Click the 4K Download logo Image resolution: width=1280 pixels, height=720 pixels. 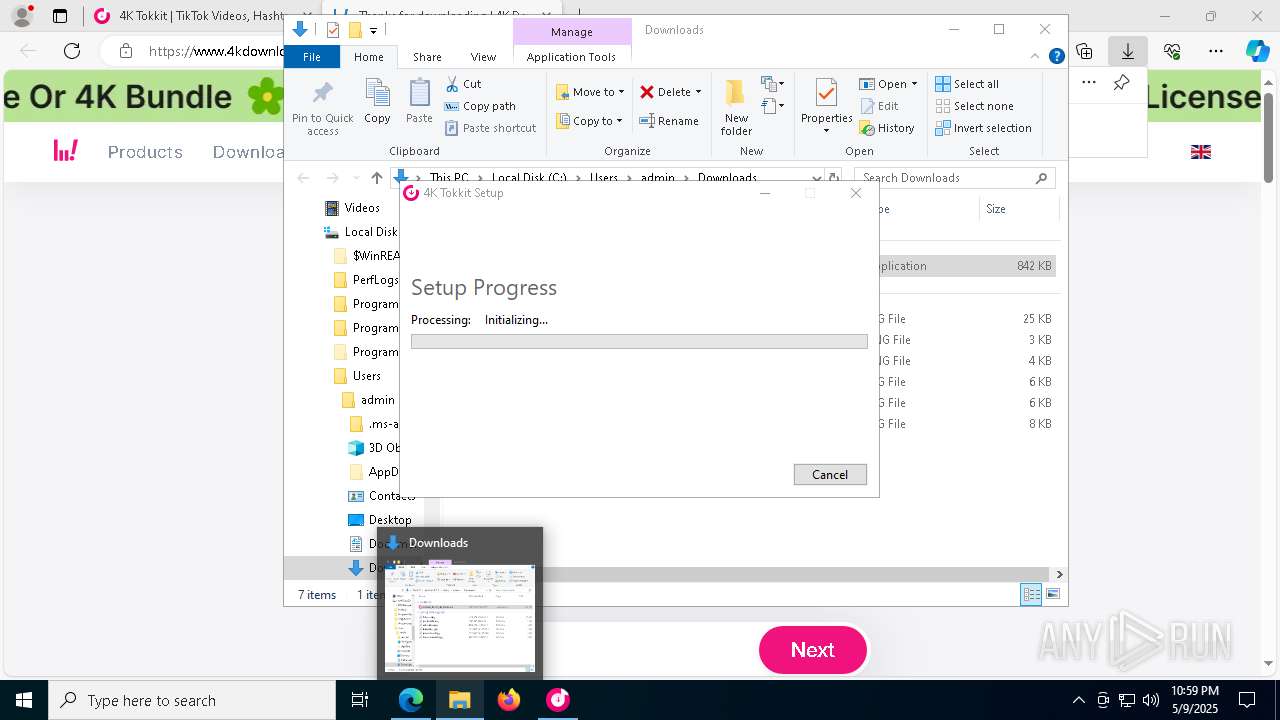click(66, 151)
